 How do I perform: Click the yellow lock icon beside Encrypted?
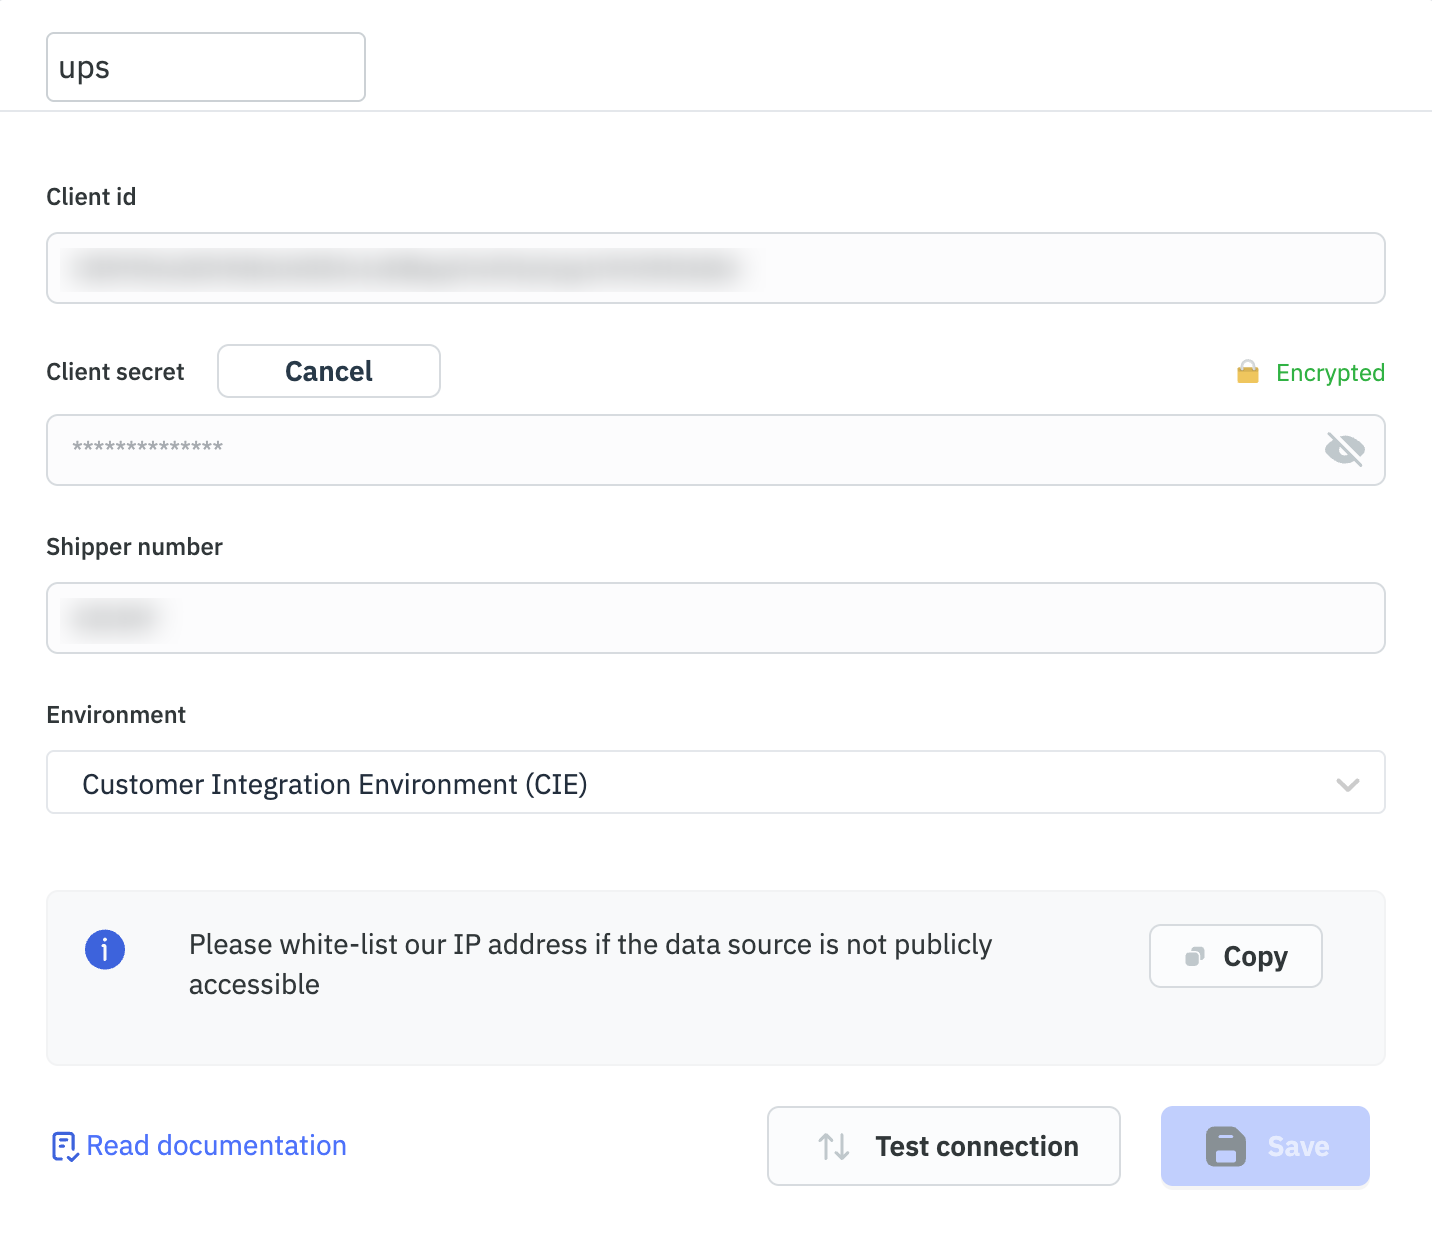[1247, 373]
